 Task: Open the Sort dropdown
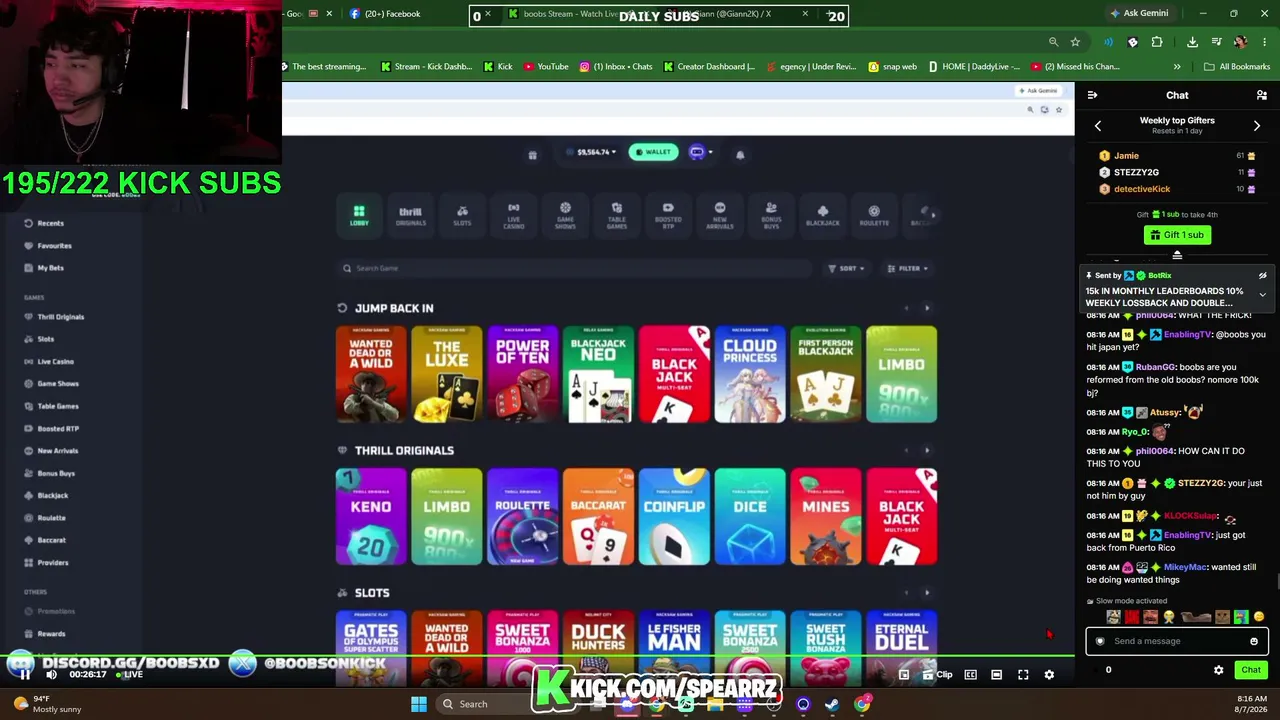tap(846, 268)
